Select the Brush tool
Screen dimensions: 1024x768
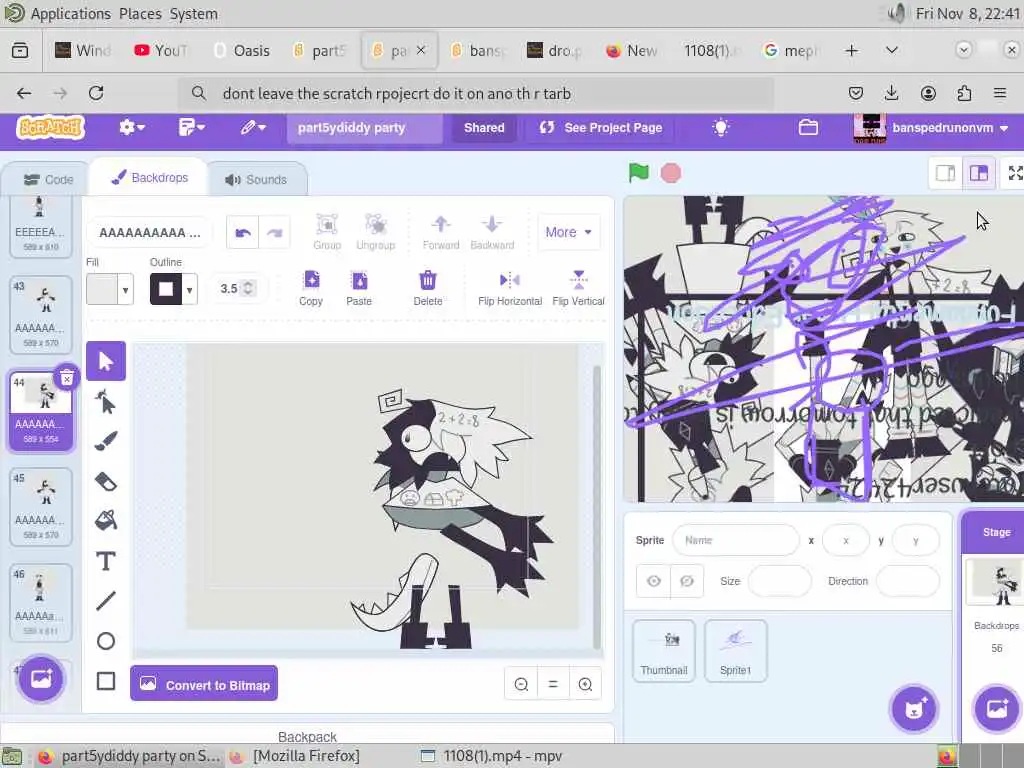[x=106, y=441]
